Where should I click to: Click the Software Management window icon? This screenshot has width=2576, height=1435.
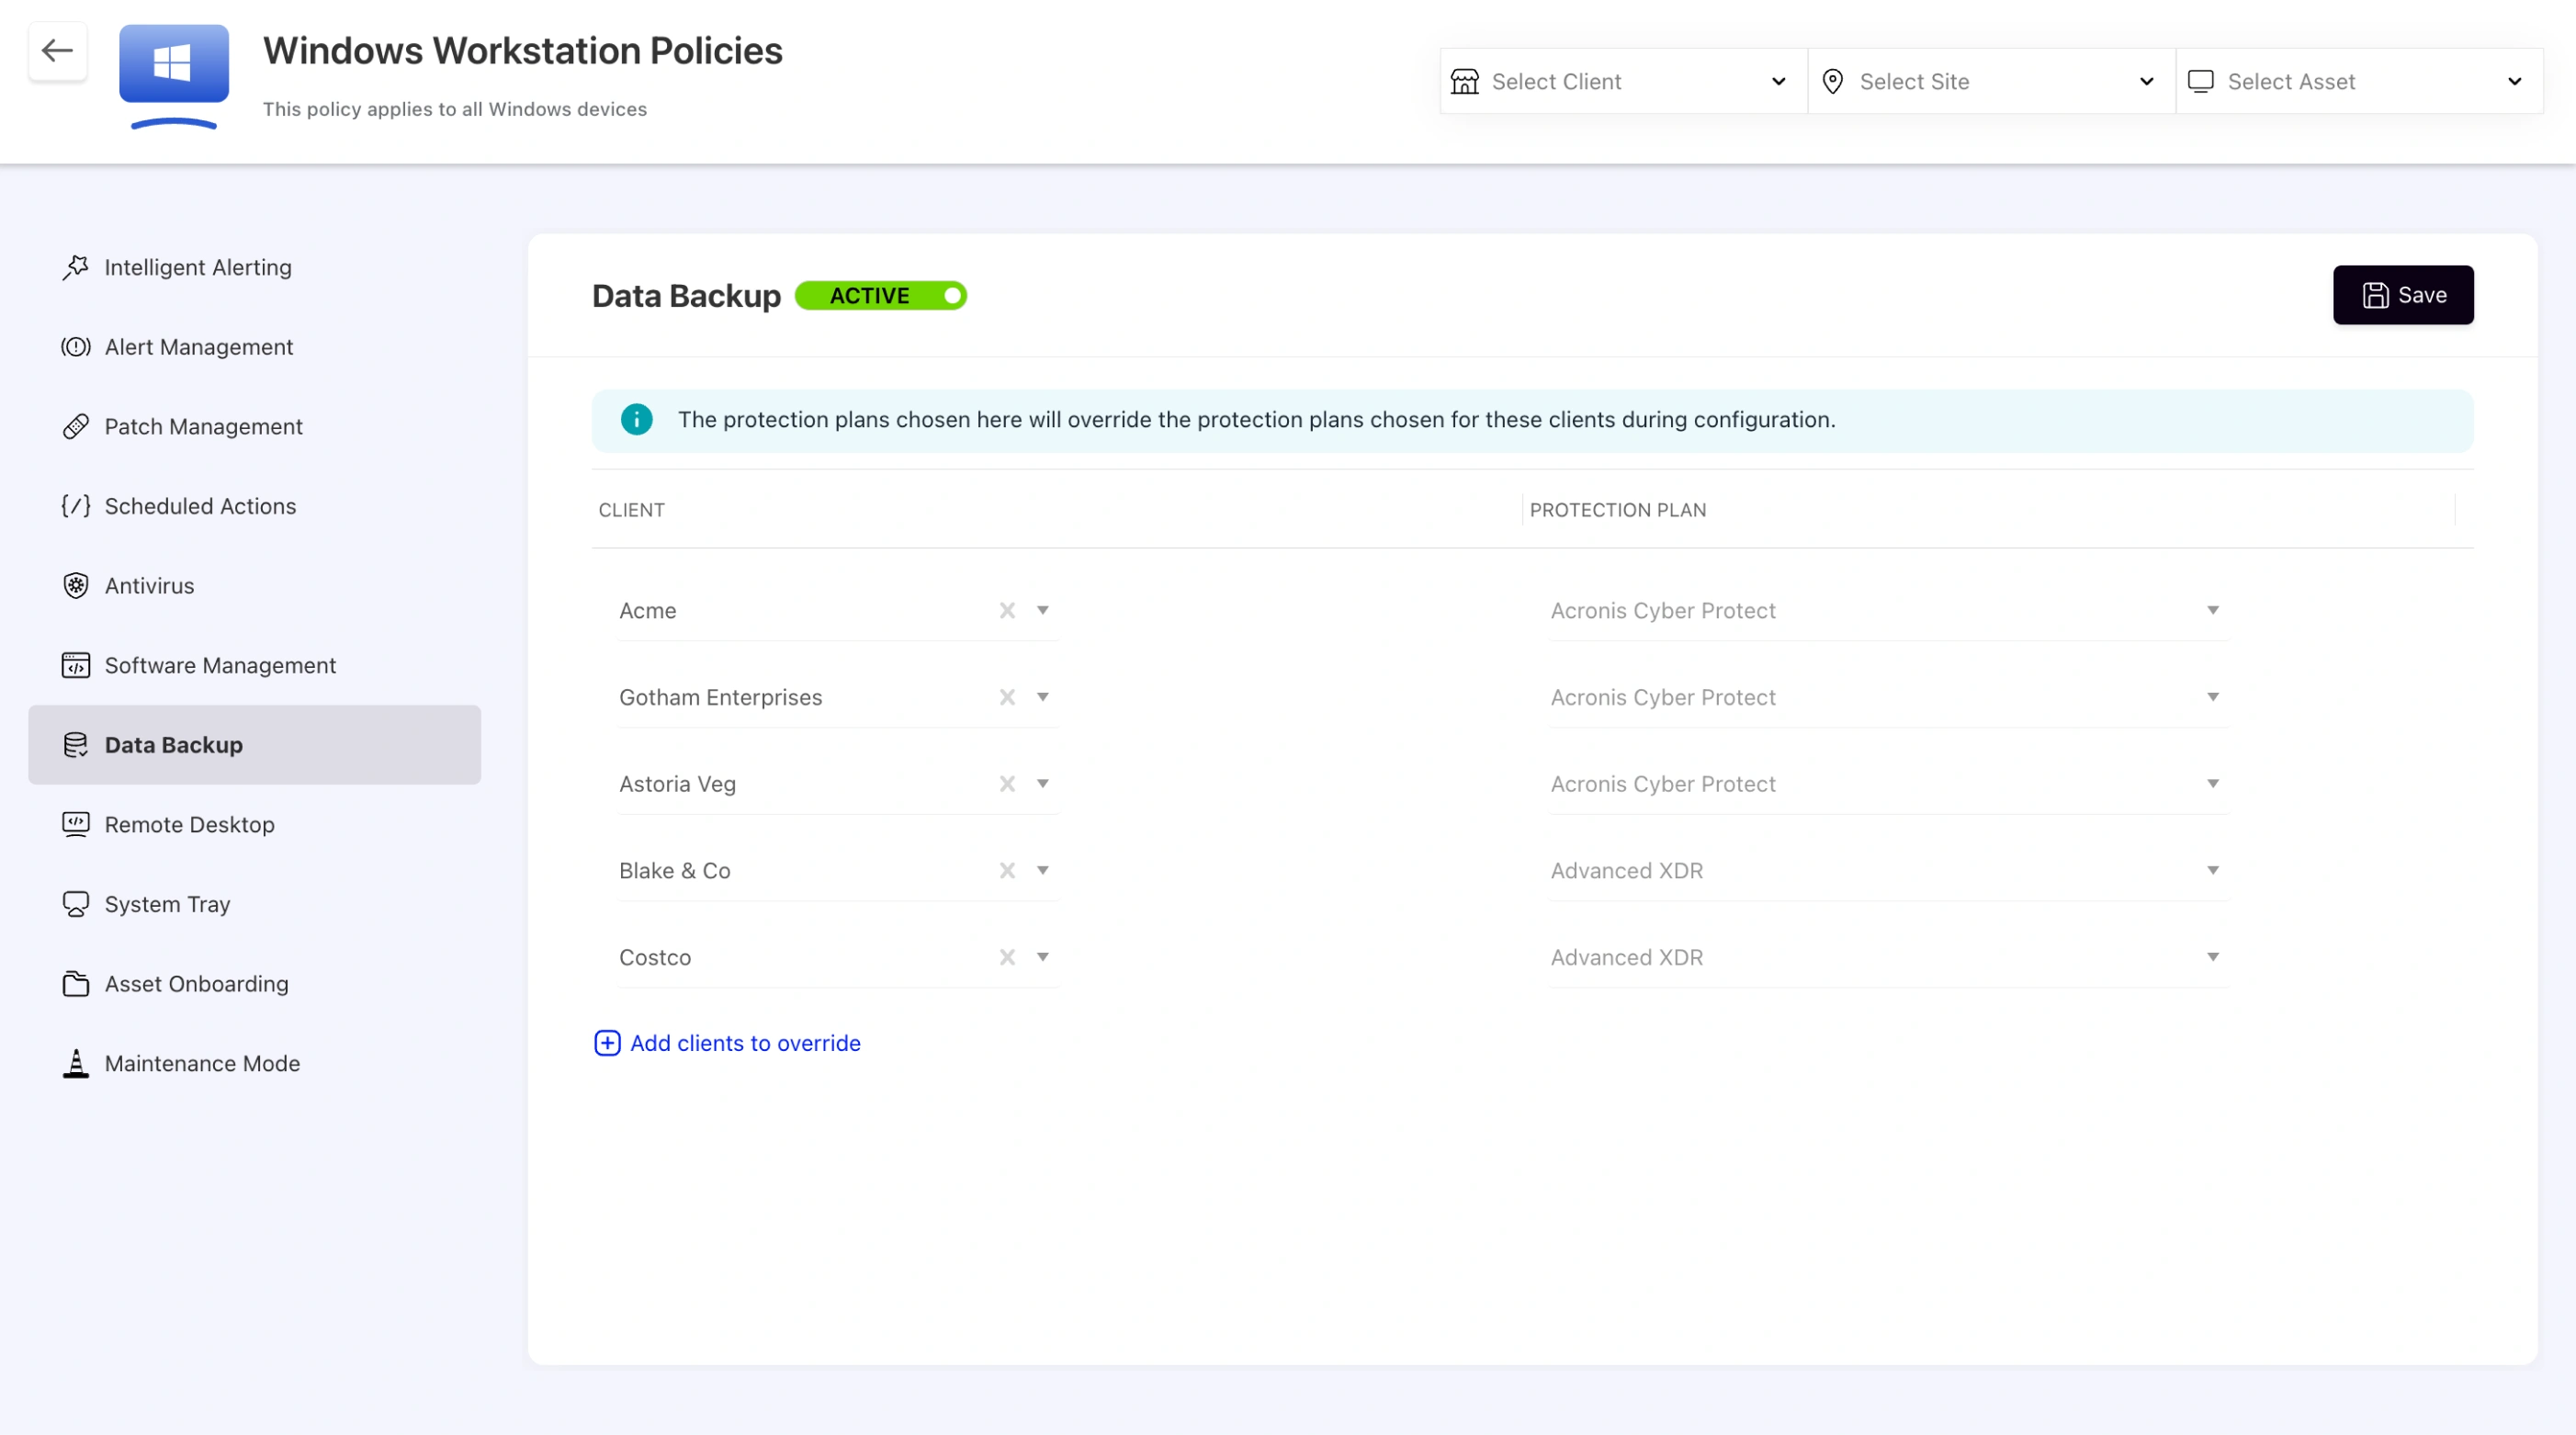(76, 665)
